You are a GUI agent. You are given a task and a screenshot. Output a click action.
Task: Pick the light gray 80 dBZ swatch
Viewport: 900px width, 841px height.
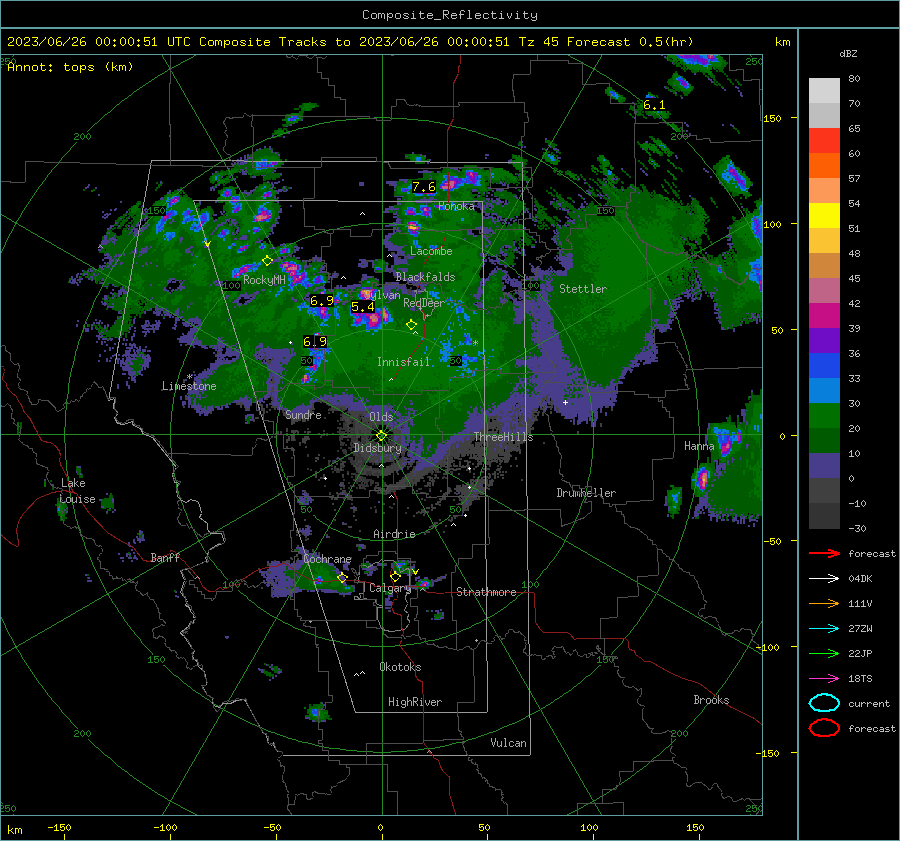824,90
